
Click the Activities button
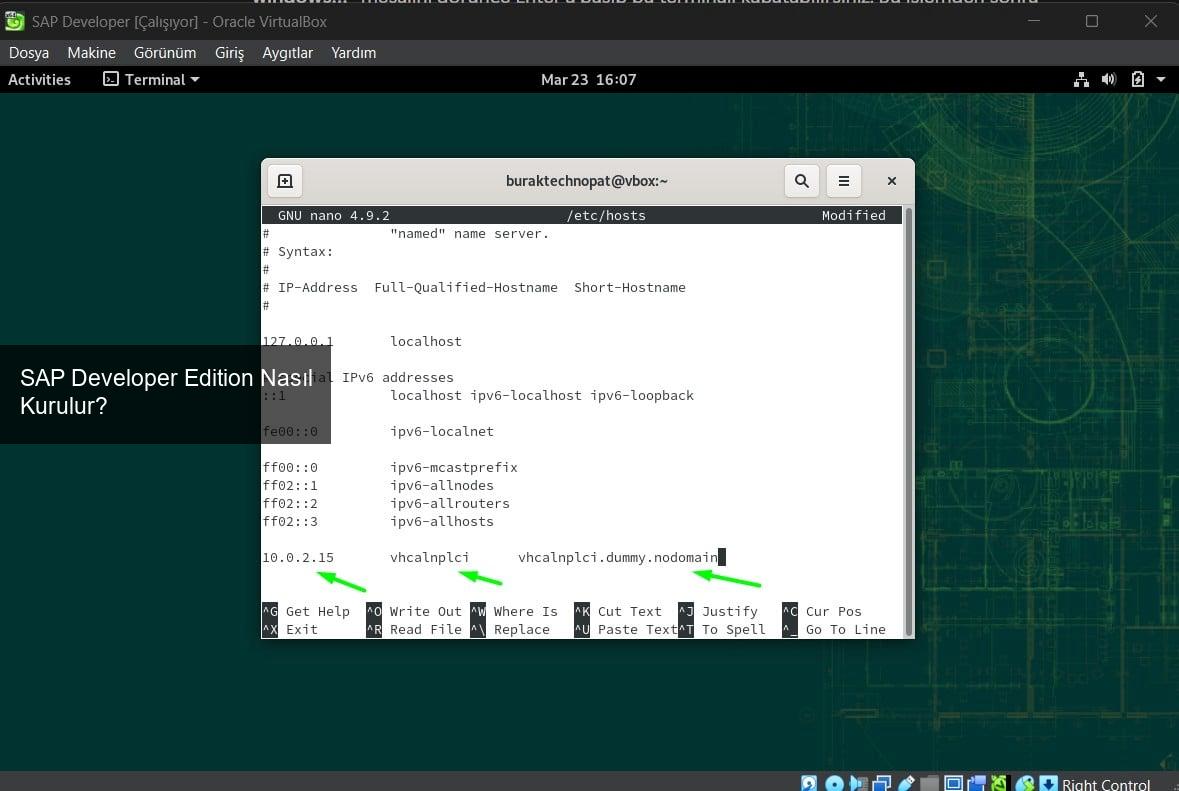(39, 80)
